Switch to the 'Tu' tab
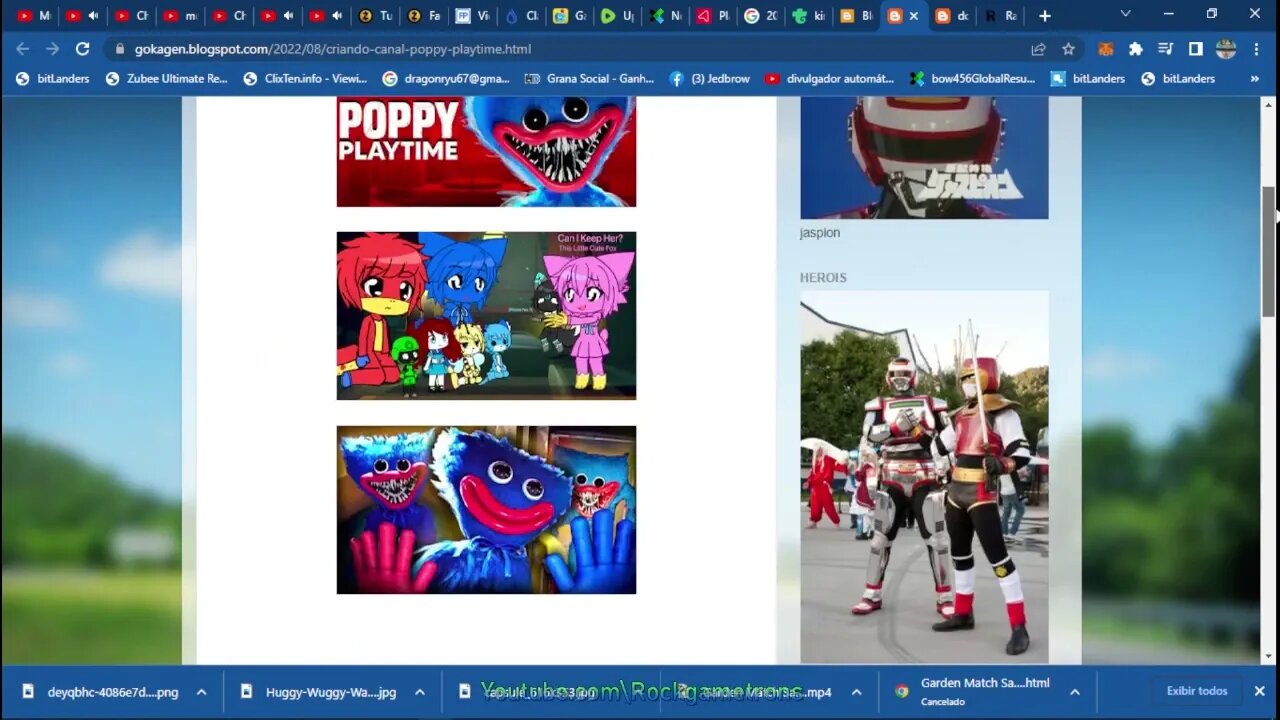Viewport: 1280px width, 720px height. pos(376,16)
